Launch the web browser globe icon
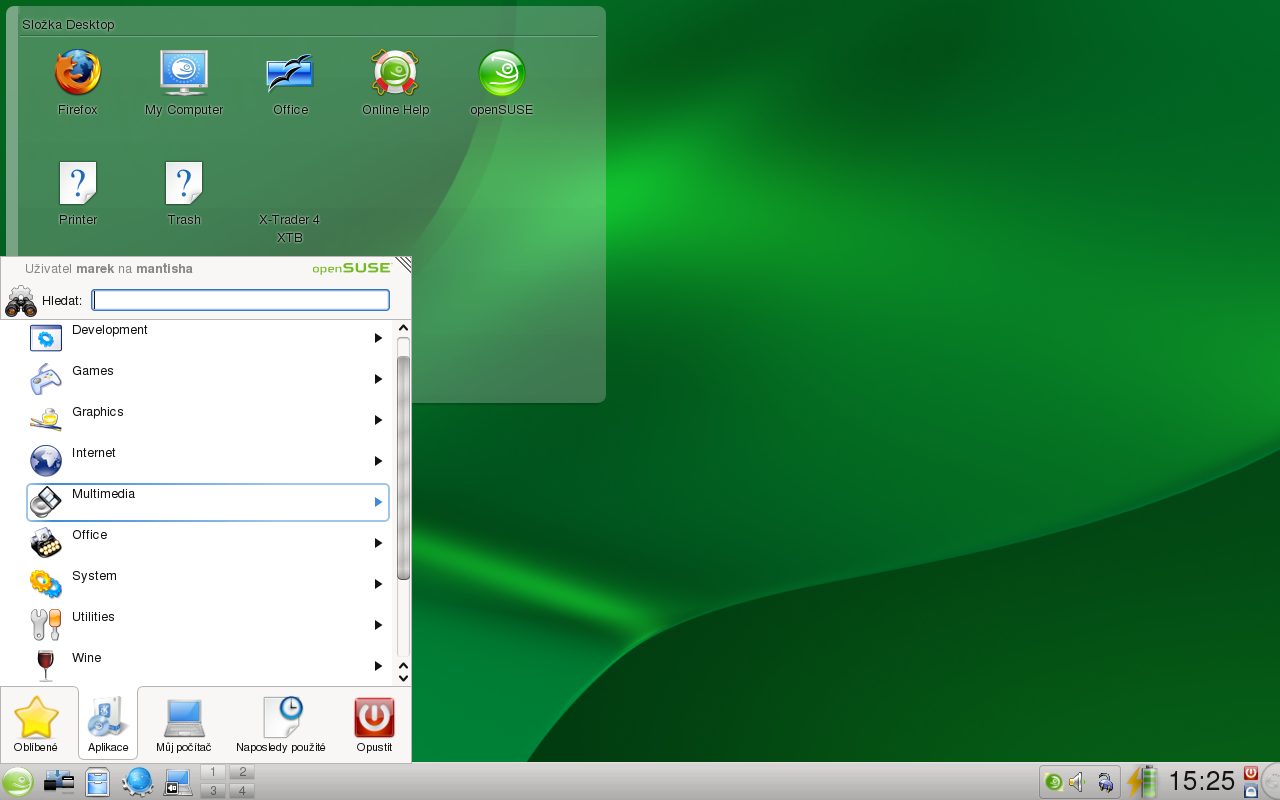The height and width of the screenshot is (800, 1280). 137,782
